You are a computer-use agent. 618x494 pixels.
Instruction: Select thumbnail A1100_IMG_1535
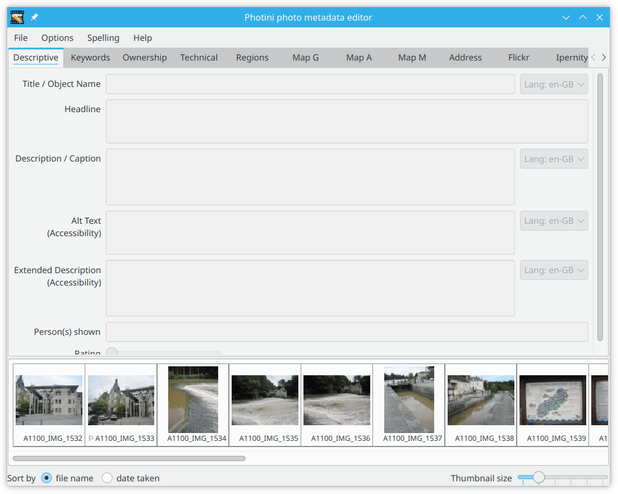(265, 405)
